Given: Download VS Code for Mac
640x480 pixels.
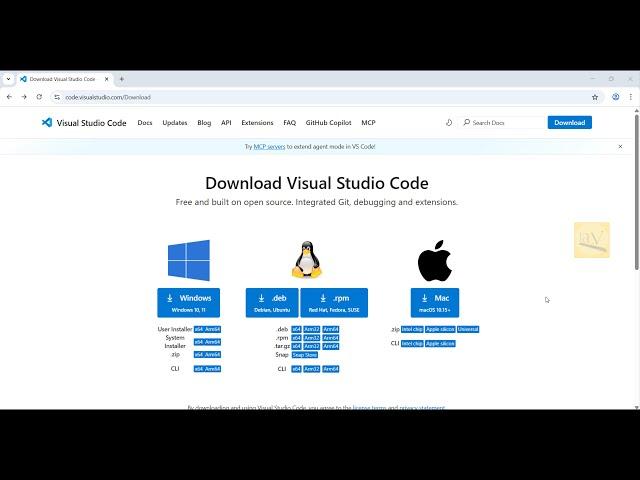Looking at the screenshot, I should tap(435, 302).
